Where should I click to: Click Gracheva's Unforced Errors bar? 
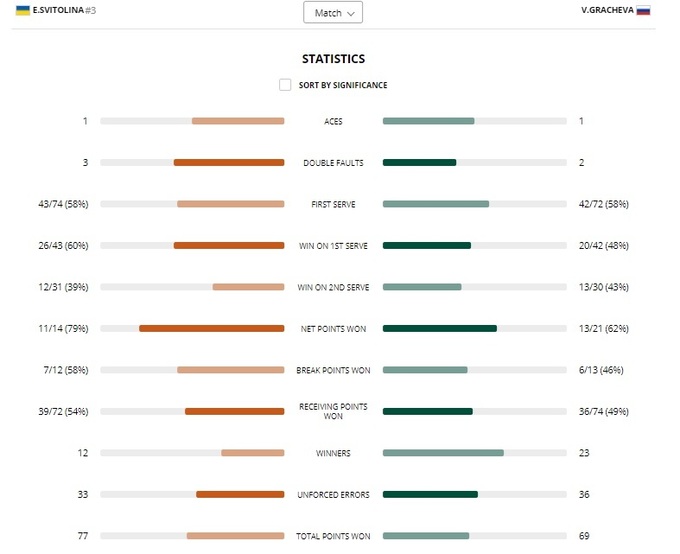[430, 494]
